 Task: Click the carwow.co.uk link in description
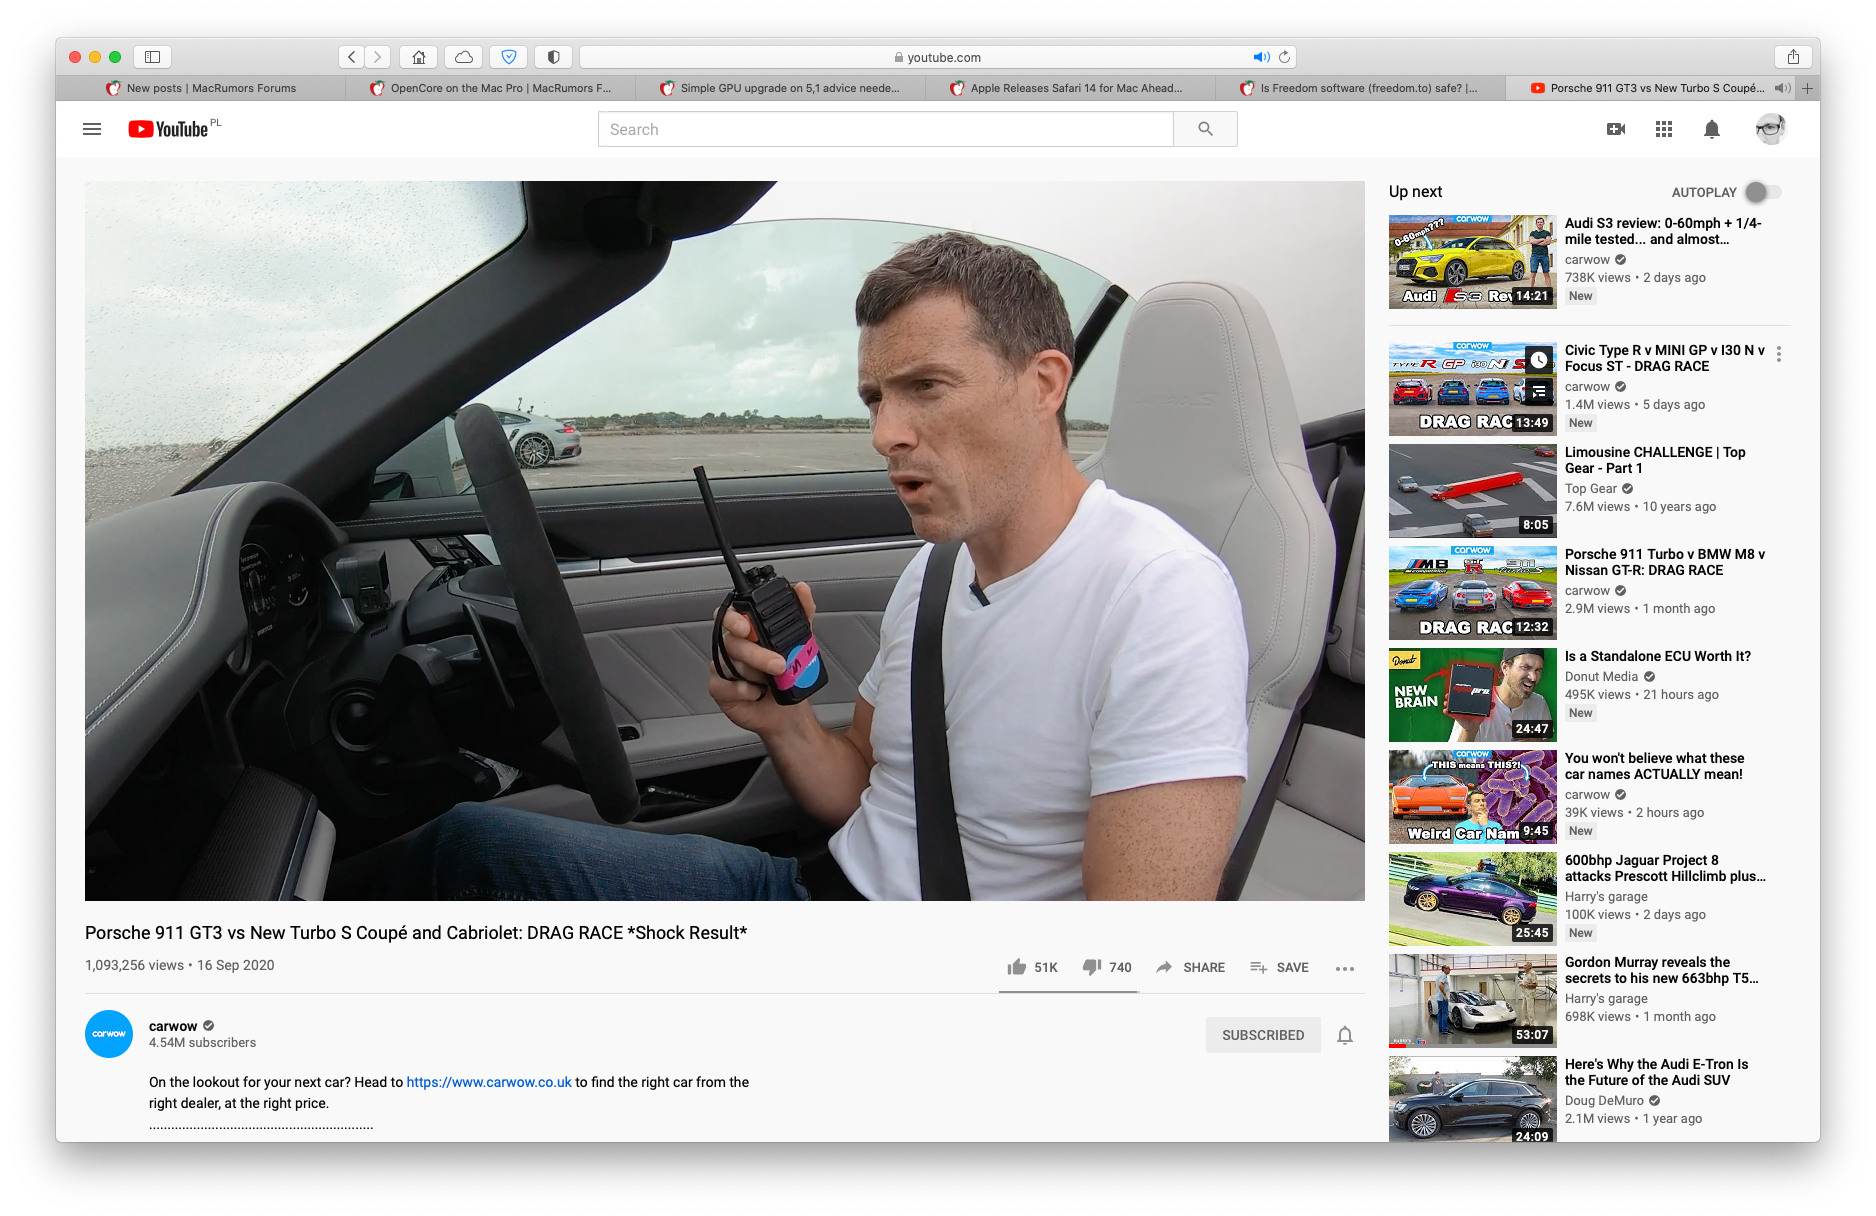(489, 1082)
